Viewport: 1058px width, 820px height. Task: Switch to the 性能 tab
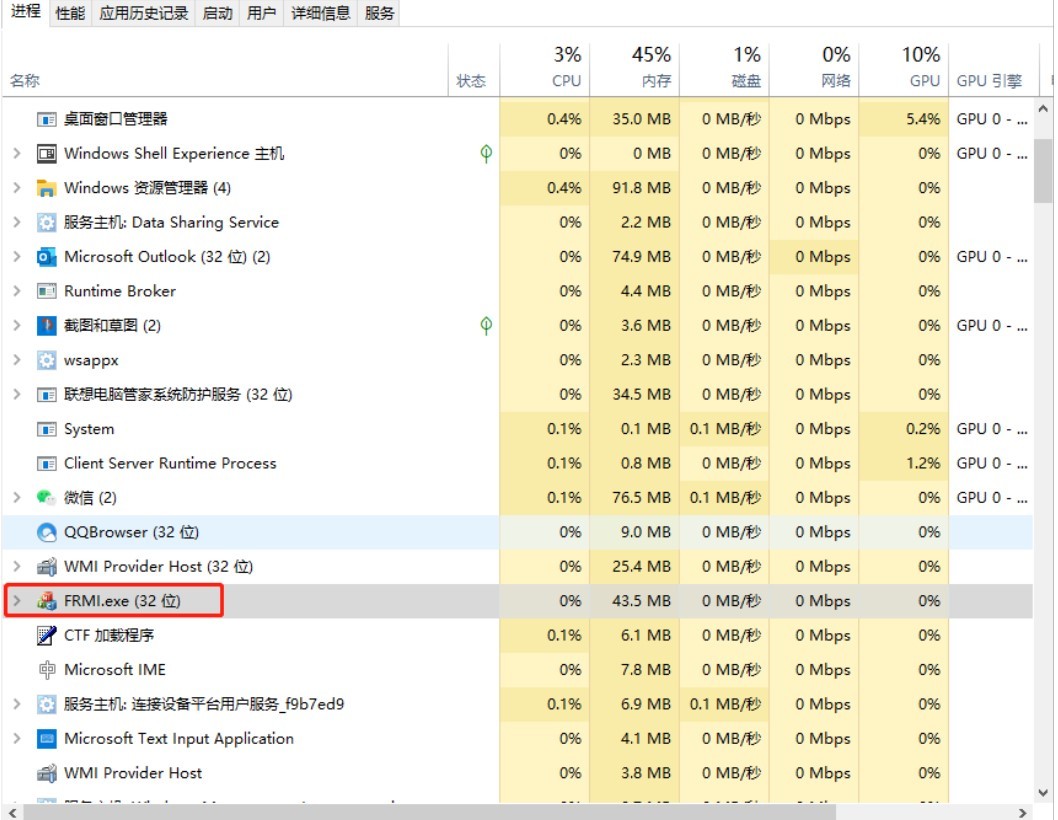click(70, 13)
